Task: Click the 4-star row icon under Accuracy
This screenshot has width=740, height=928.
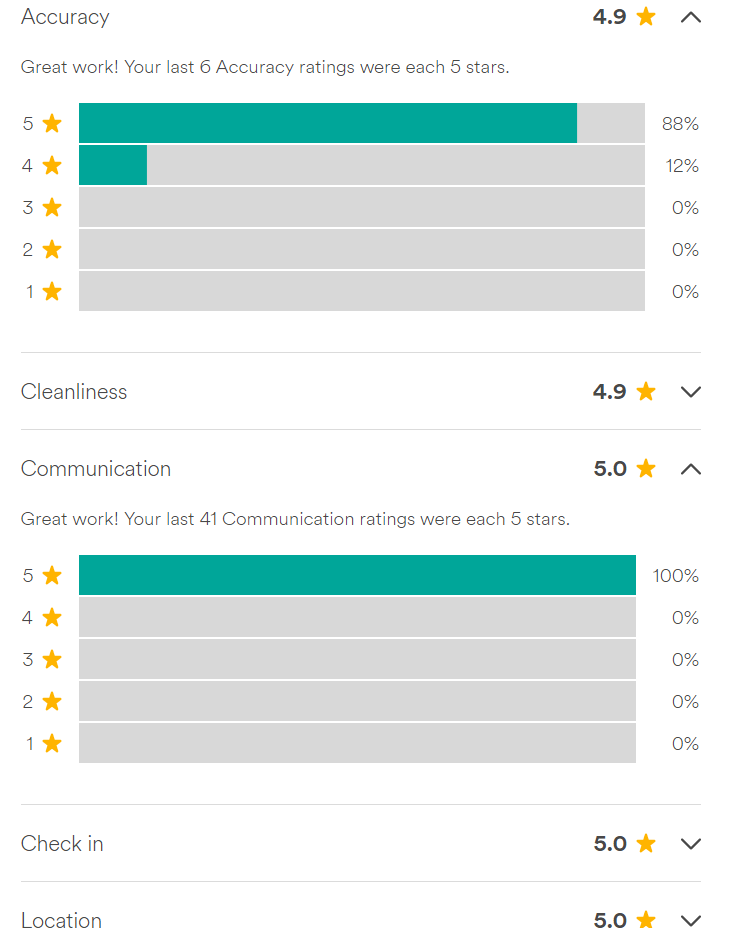Action: coord(52,165)
